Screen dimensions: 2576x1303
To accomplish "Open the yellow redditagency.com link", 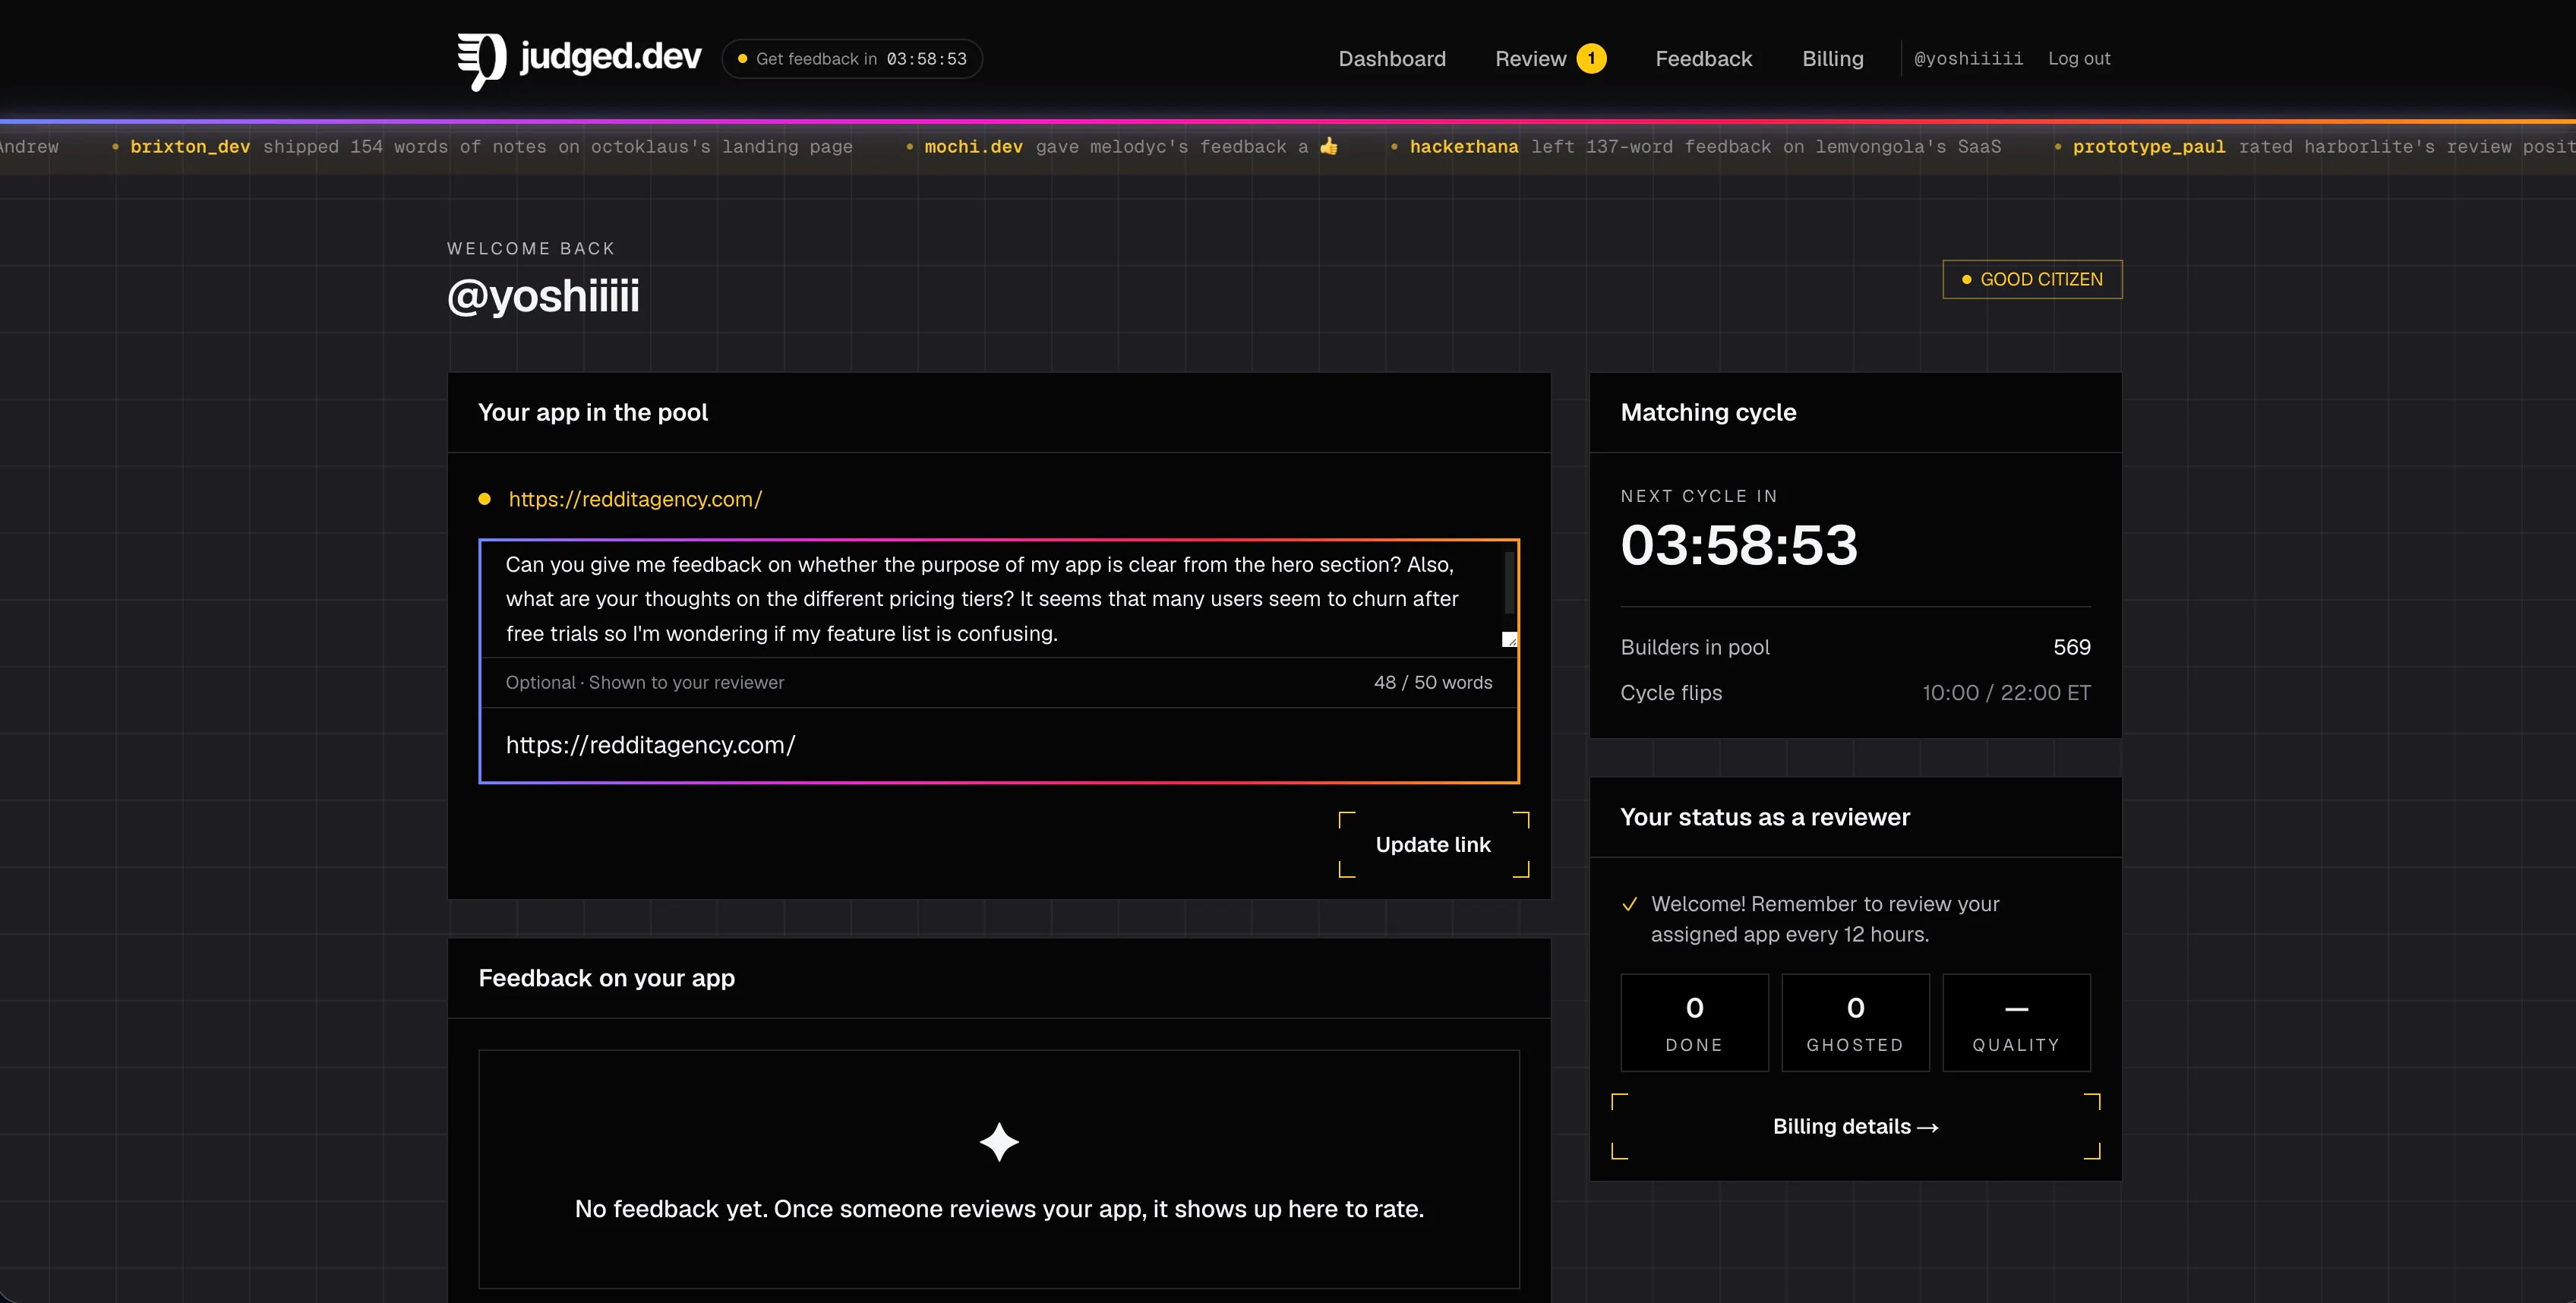I will coord(635,499).
